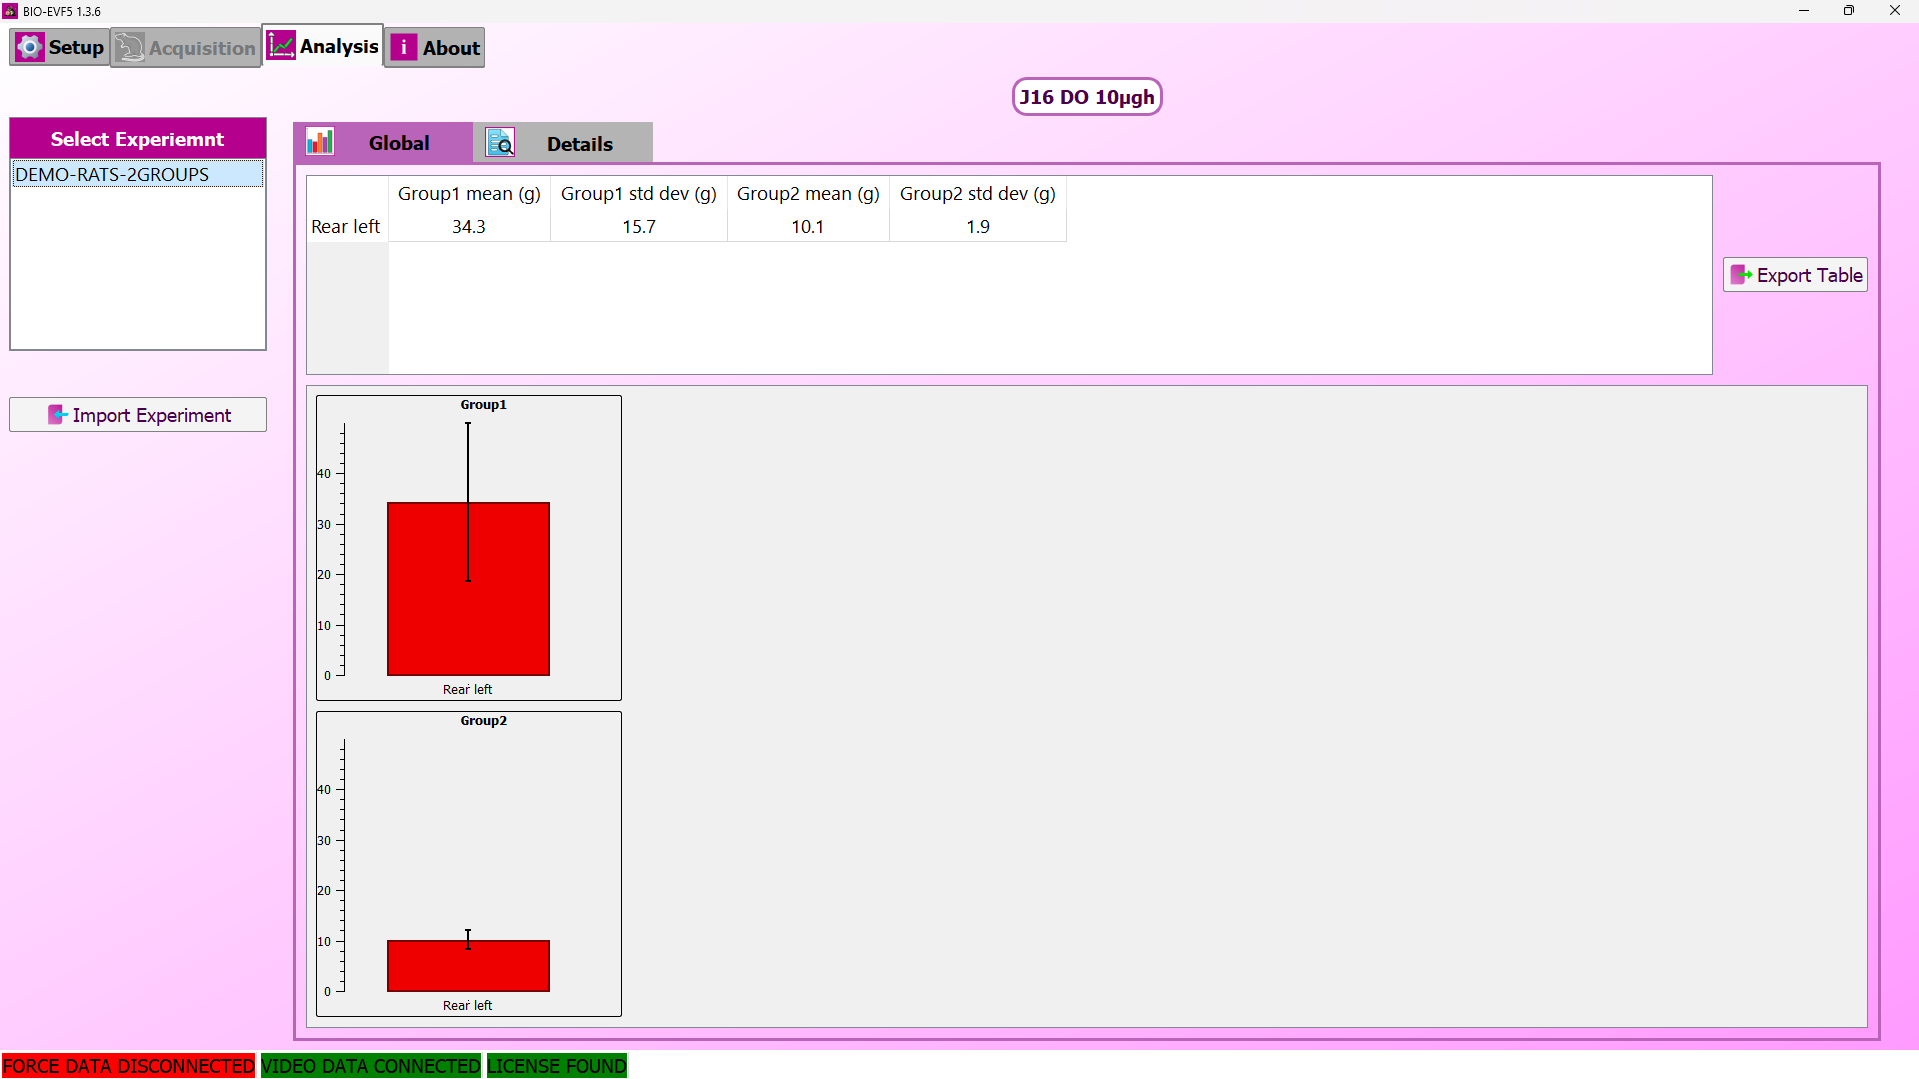This screenshot has height=1079, width=1919.
Task: Click the J16 DO 10µgh label
Action: [1086, 97]
